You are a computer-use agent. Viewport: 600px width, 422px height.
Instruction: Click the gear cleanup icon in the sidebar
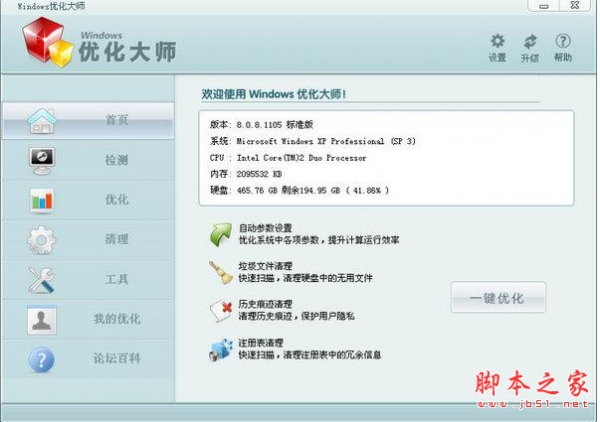click(42, 240)
